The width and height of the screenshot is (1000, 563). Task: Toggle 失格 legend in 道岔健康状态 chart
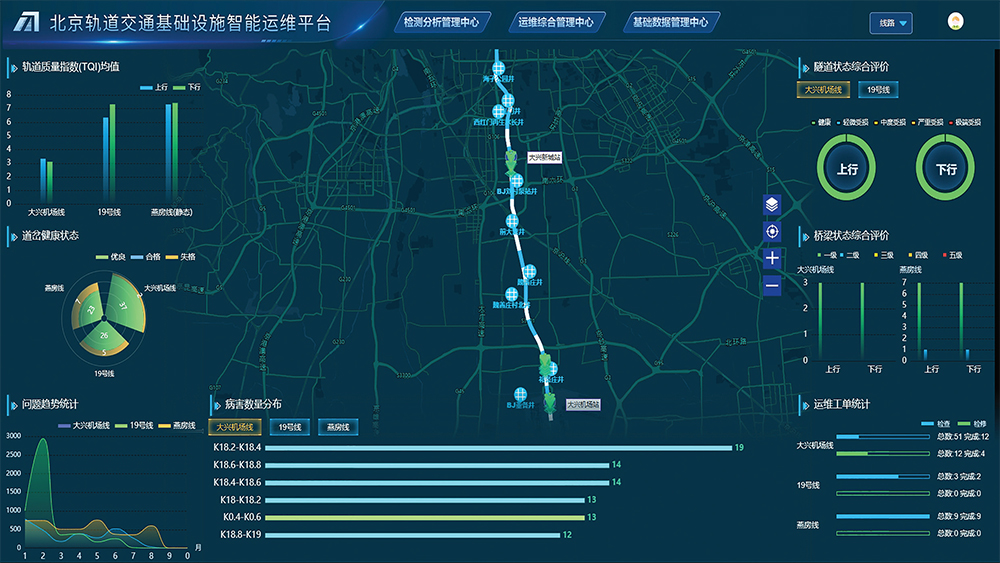coord(180,257)
